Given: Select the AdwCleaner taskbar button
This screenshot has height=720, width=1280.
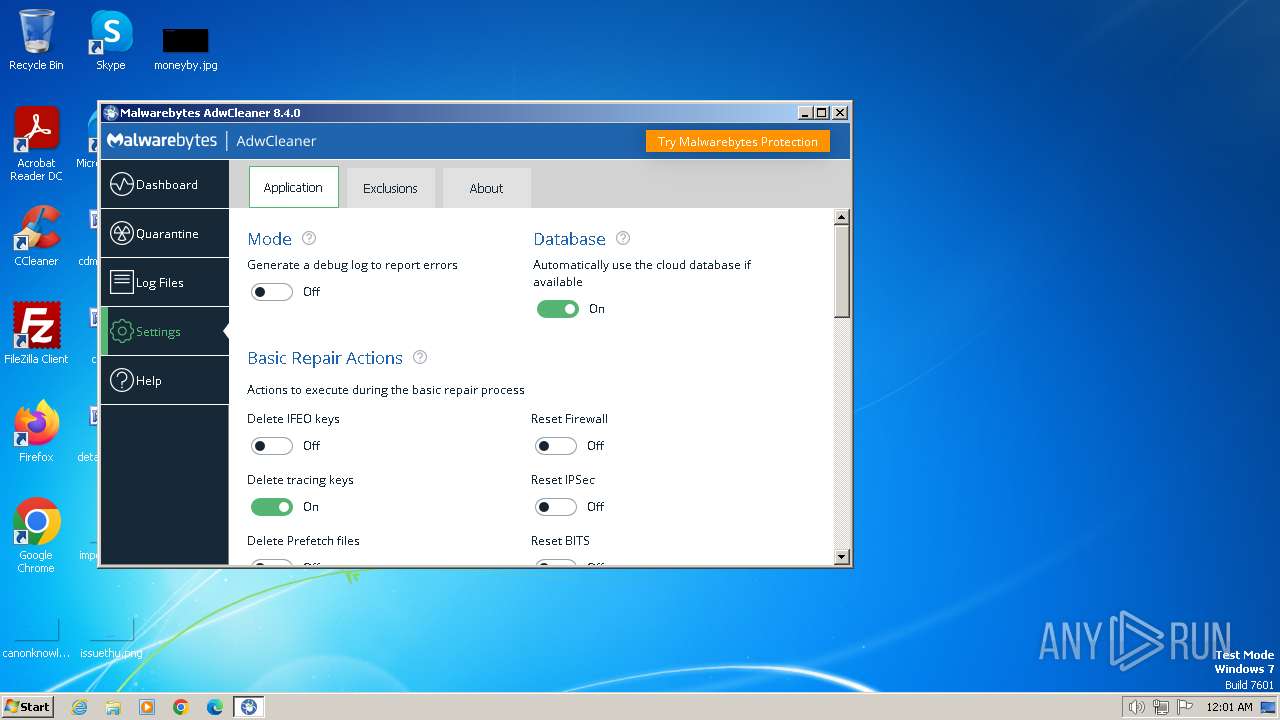Looking at the screenshot, I should pos(249,707).
